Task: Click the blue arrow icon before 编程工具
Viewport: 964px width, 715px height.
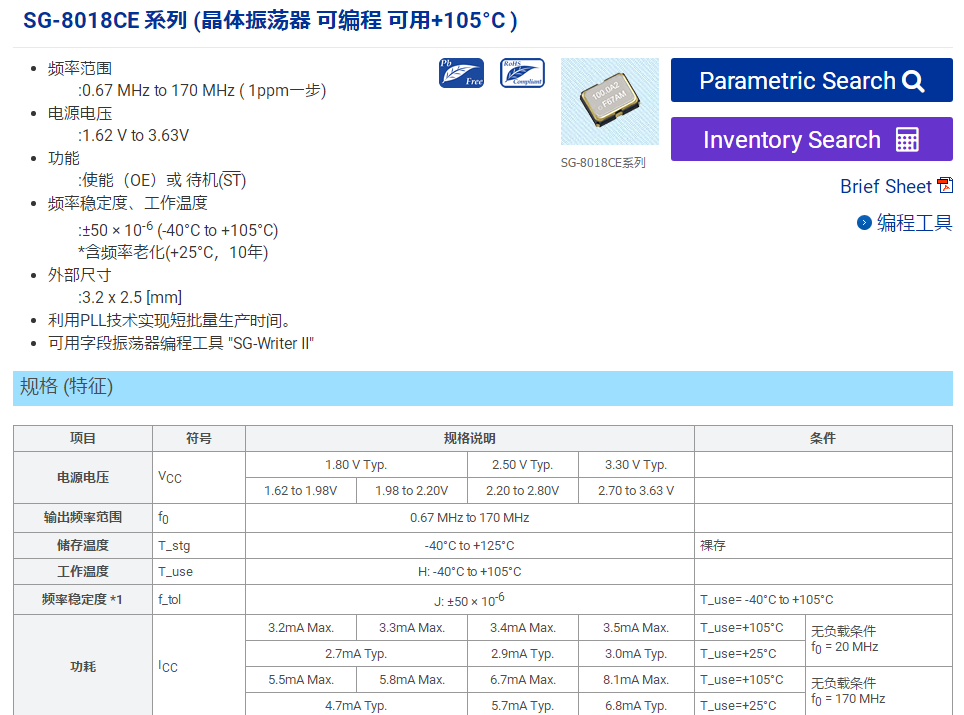Action: pyautogui.click(x=864, y=223)
